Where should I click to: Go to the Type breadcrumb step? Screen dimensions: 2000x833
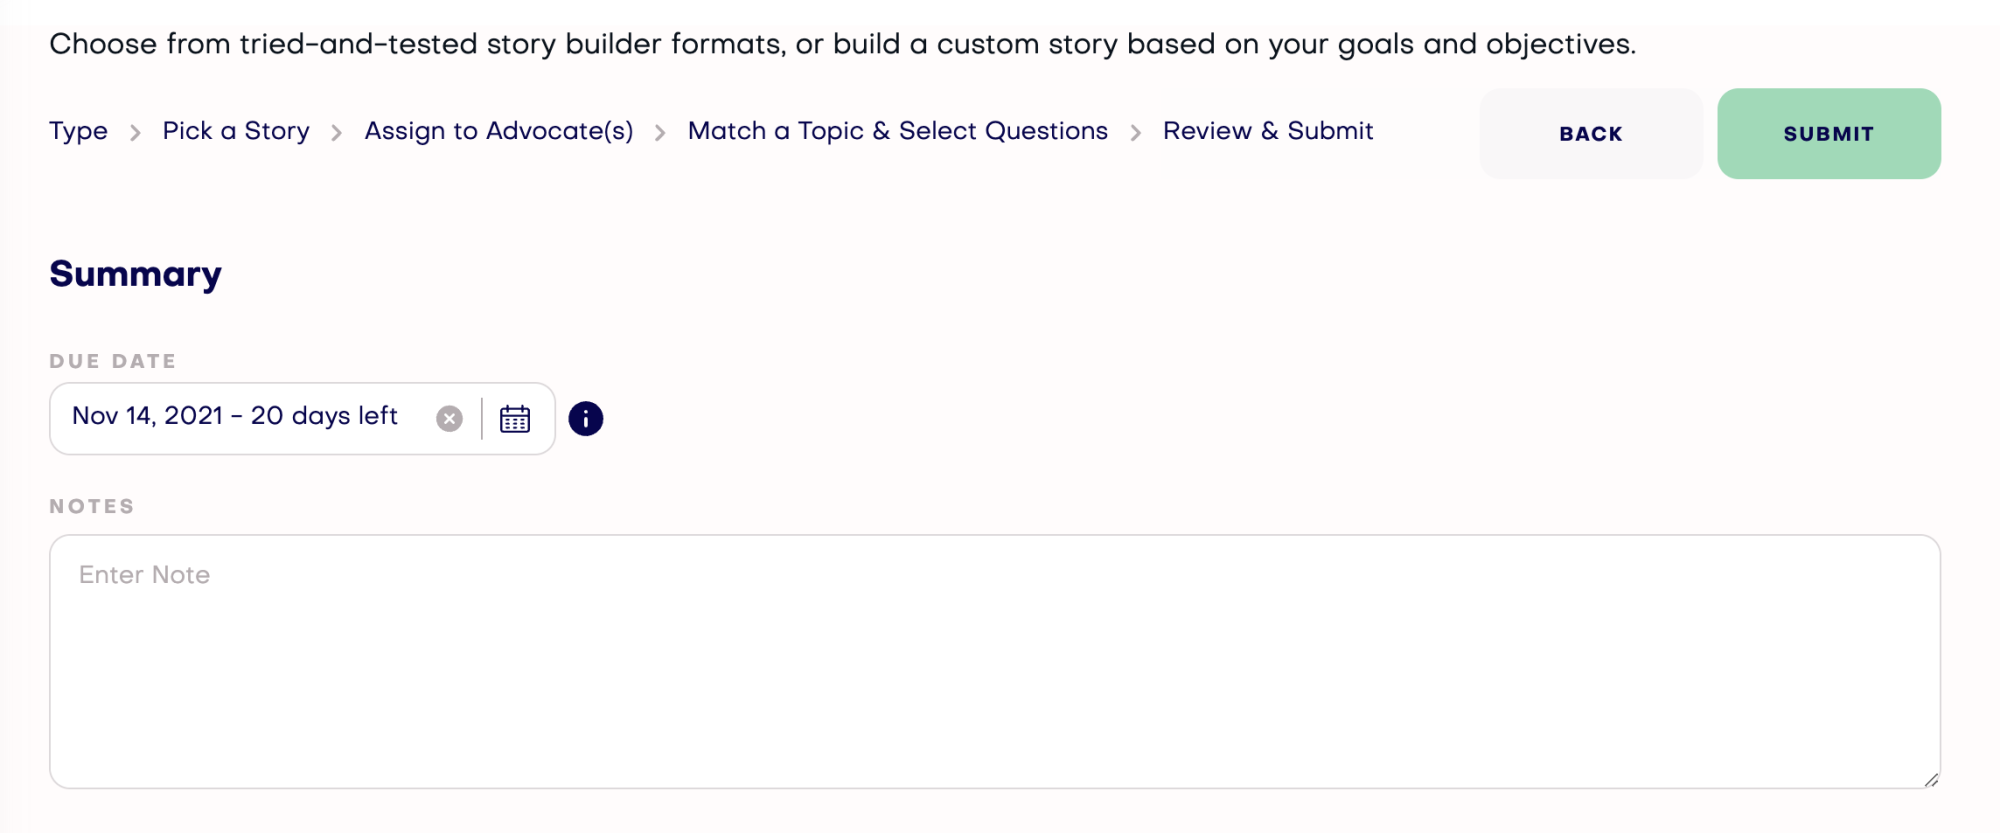(x=79, y=131)
